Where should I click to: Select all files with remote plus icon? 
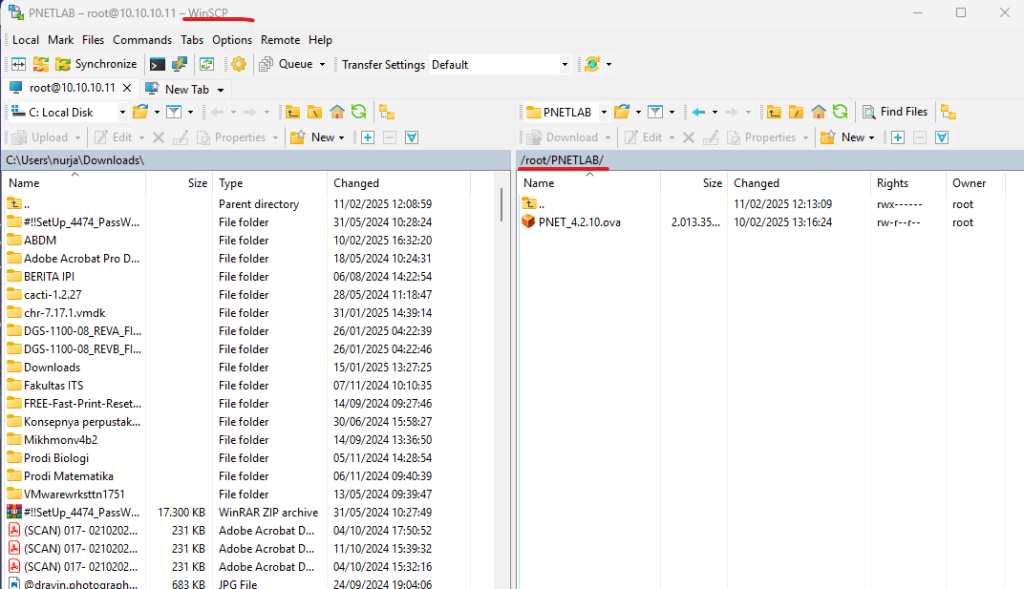[x=896, y=138]
